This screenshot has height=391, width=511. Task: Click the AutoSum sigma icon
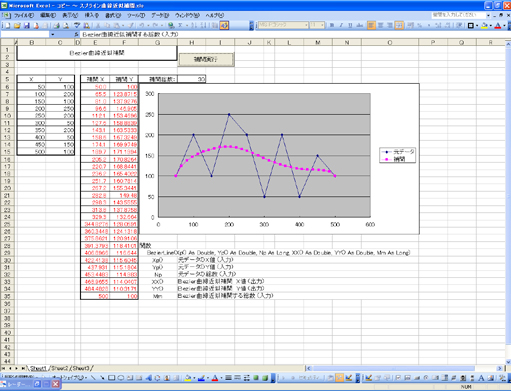click(x=180, y=25)
